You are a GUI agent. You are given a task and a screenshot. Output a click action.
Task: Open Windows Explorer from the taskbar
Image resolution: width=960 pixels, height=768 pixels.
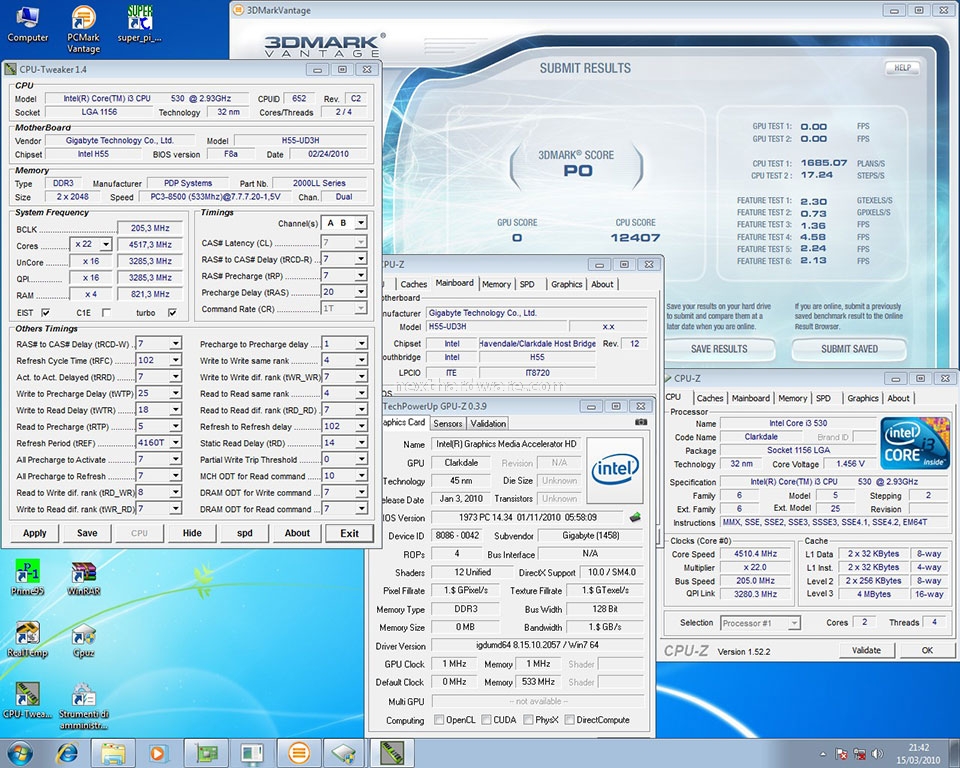coord(113,753)
